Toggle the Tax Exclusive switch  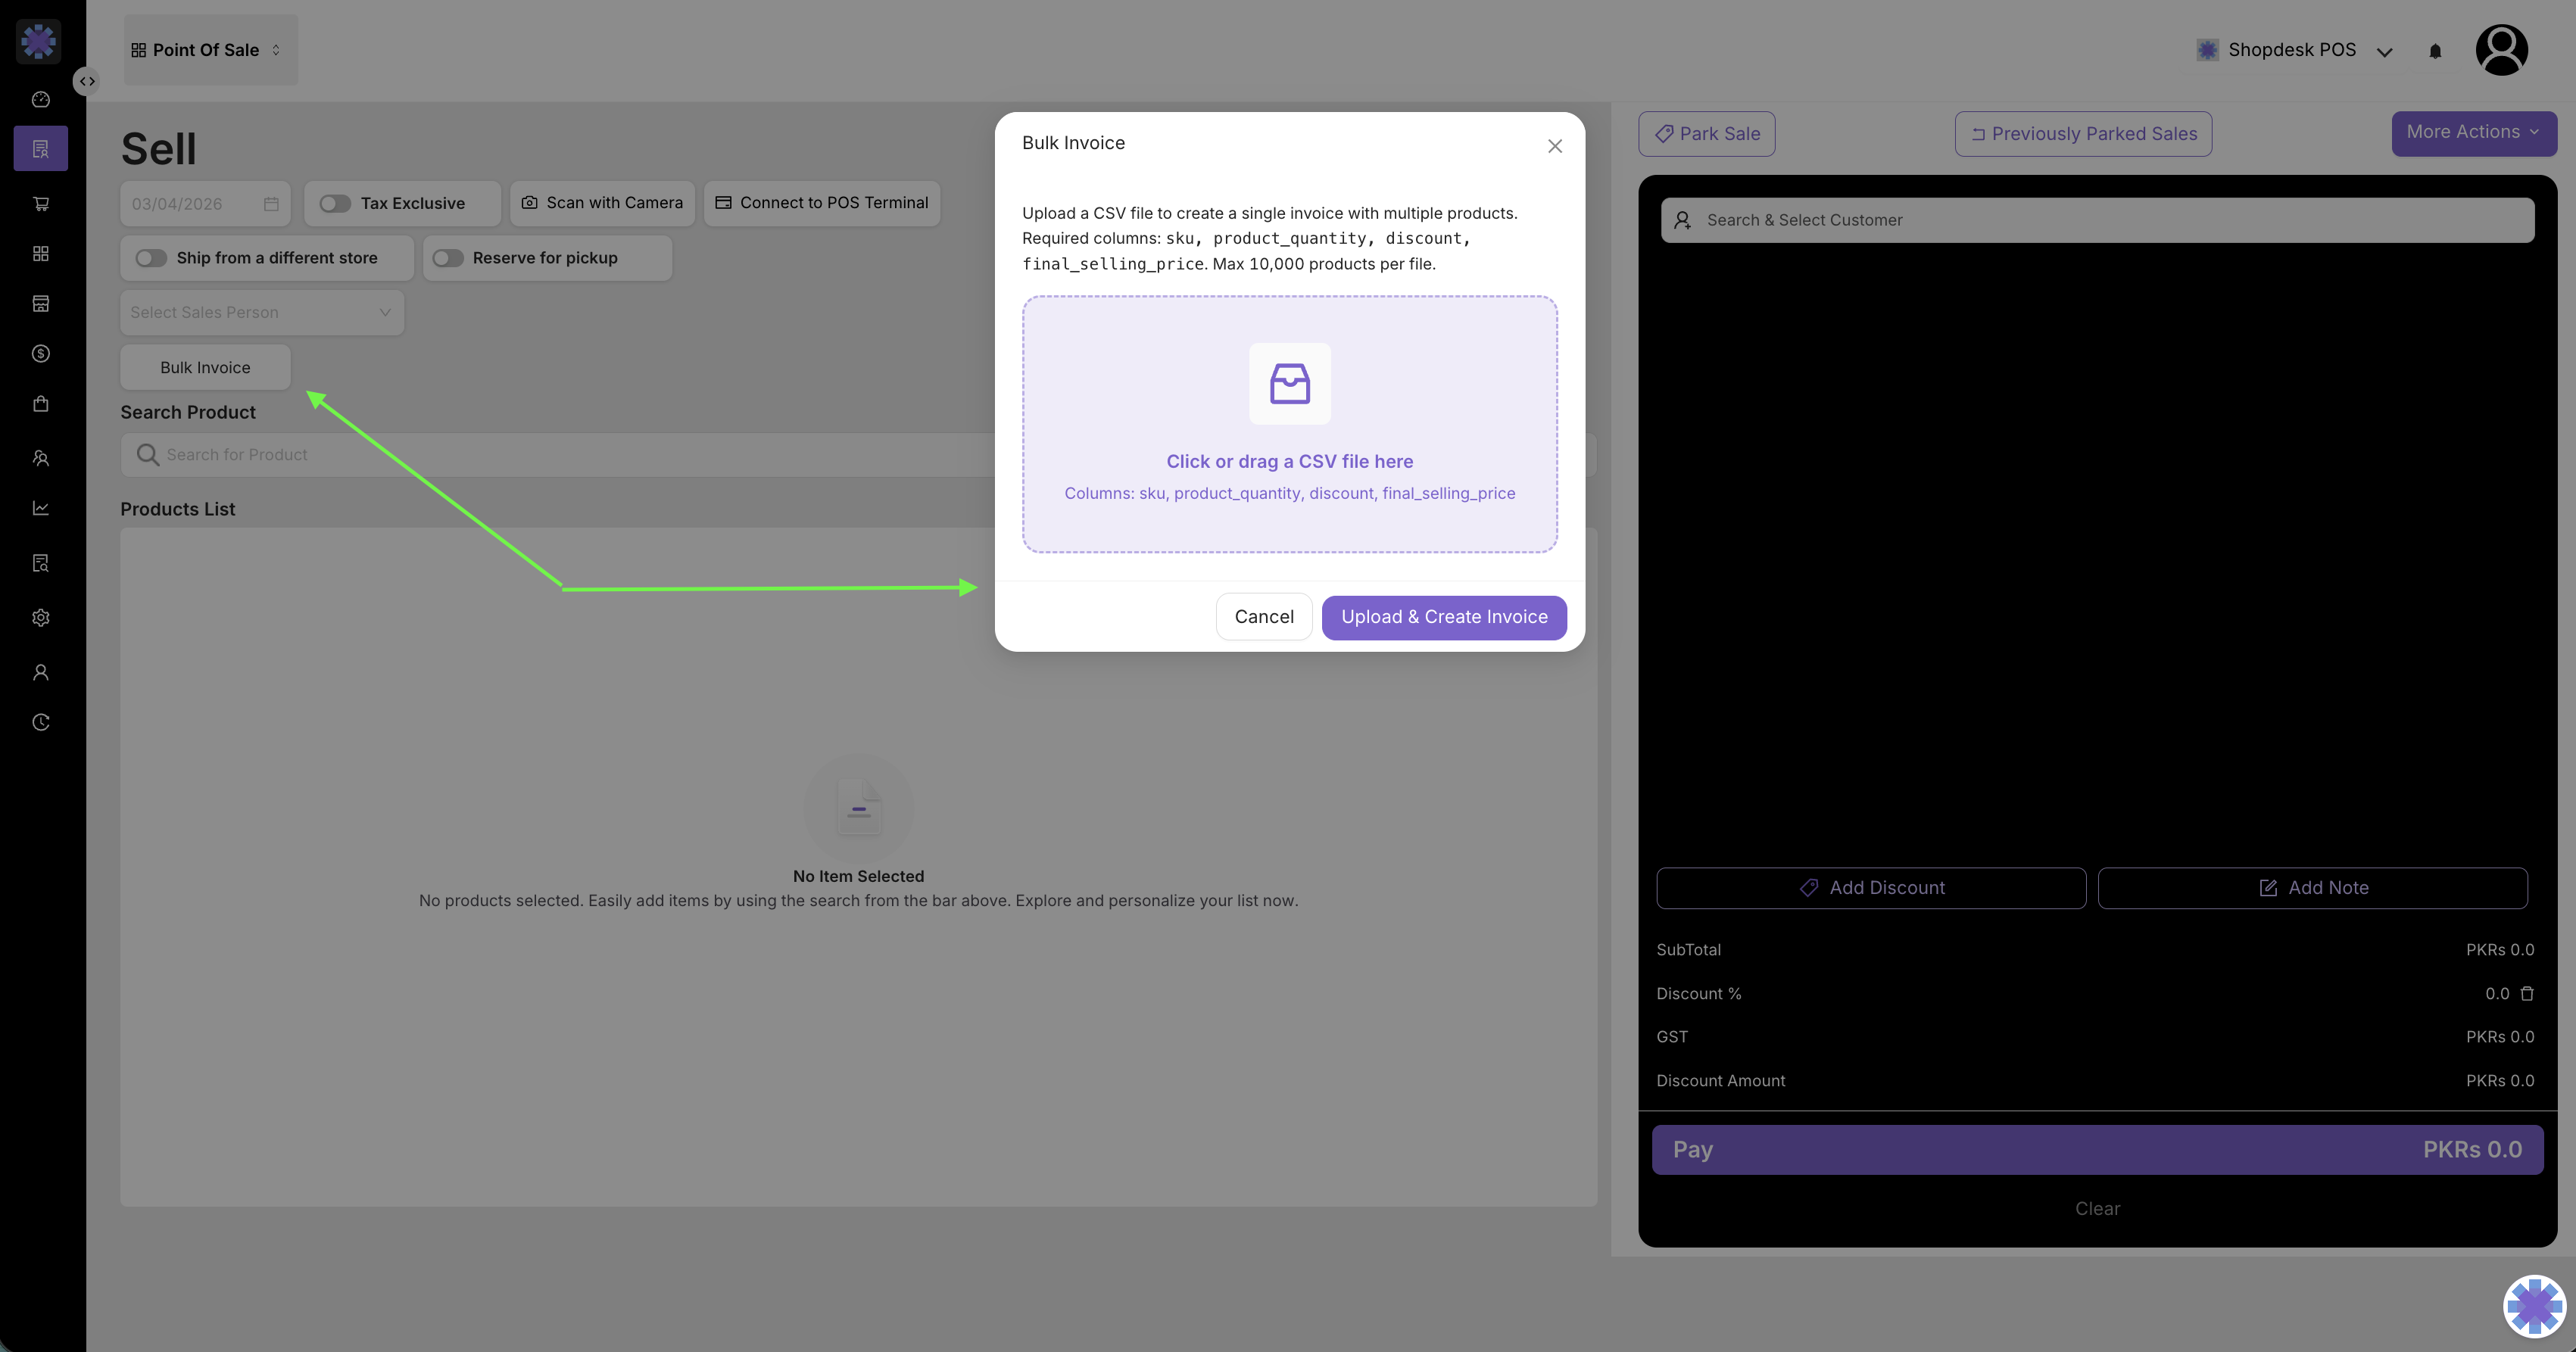335,204
